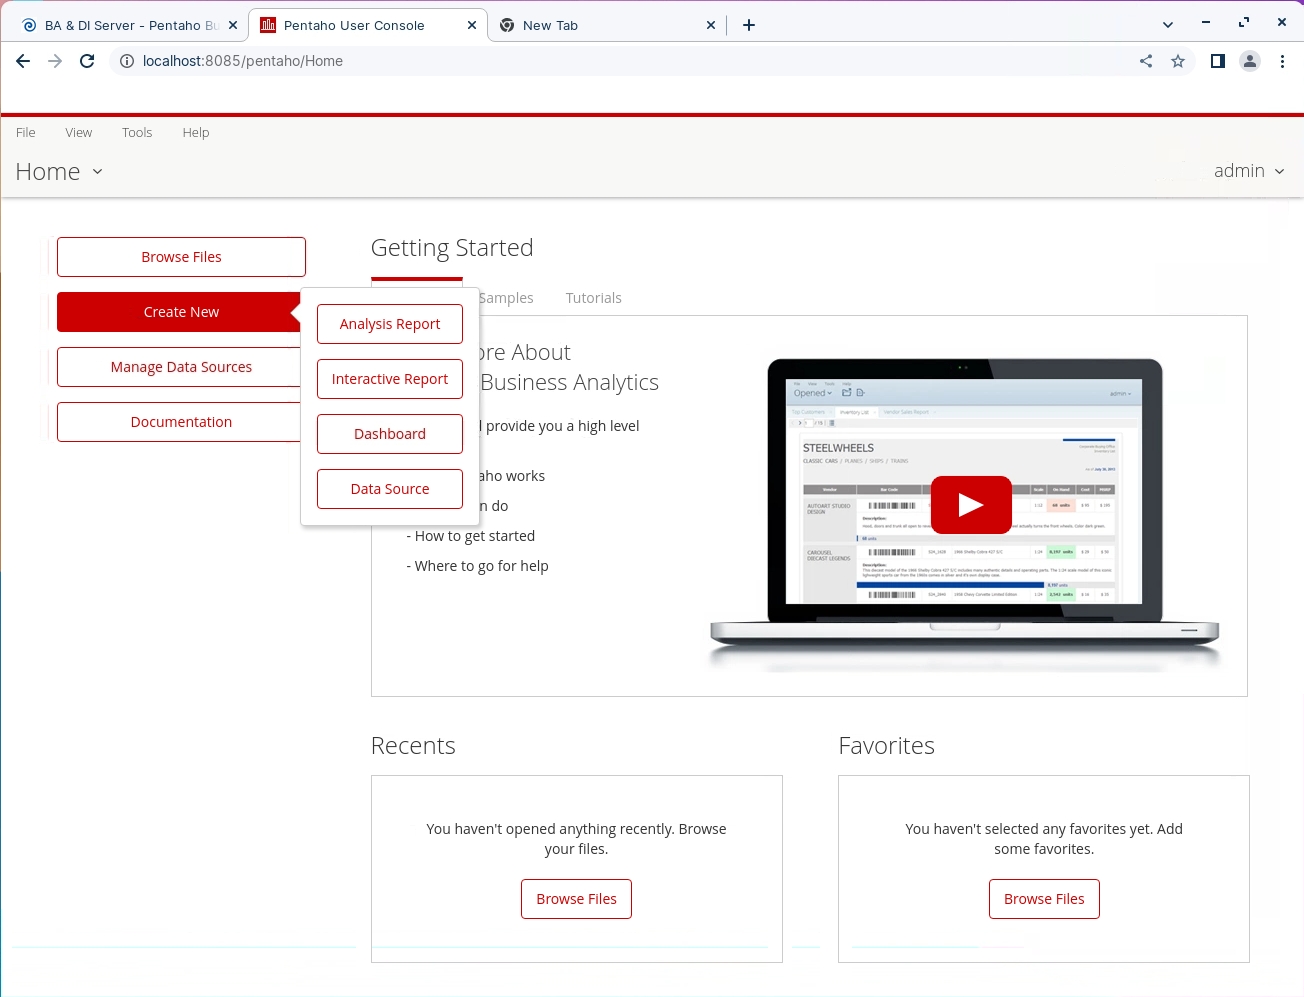Expand the browser tab search chevron
1304x997 pixels.
pos(1167,25)
